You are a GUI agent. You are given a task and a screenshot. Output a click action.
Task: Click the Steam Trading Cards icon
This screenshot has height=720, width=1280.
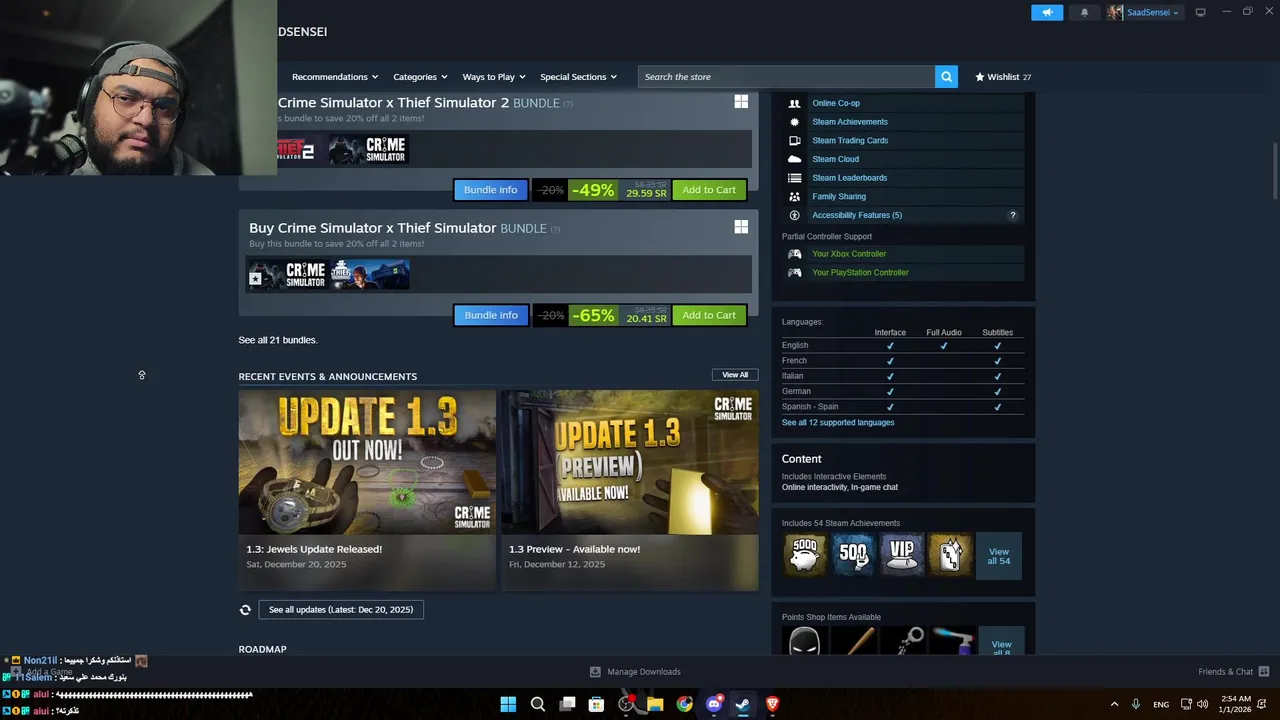tap(794, 141)
